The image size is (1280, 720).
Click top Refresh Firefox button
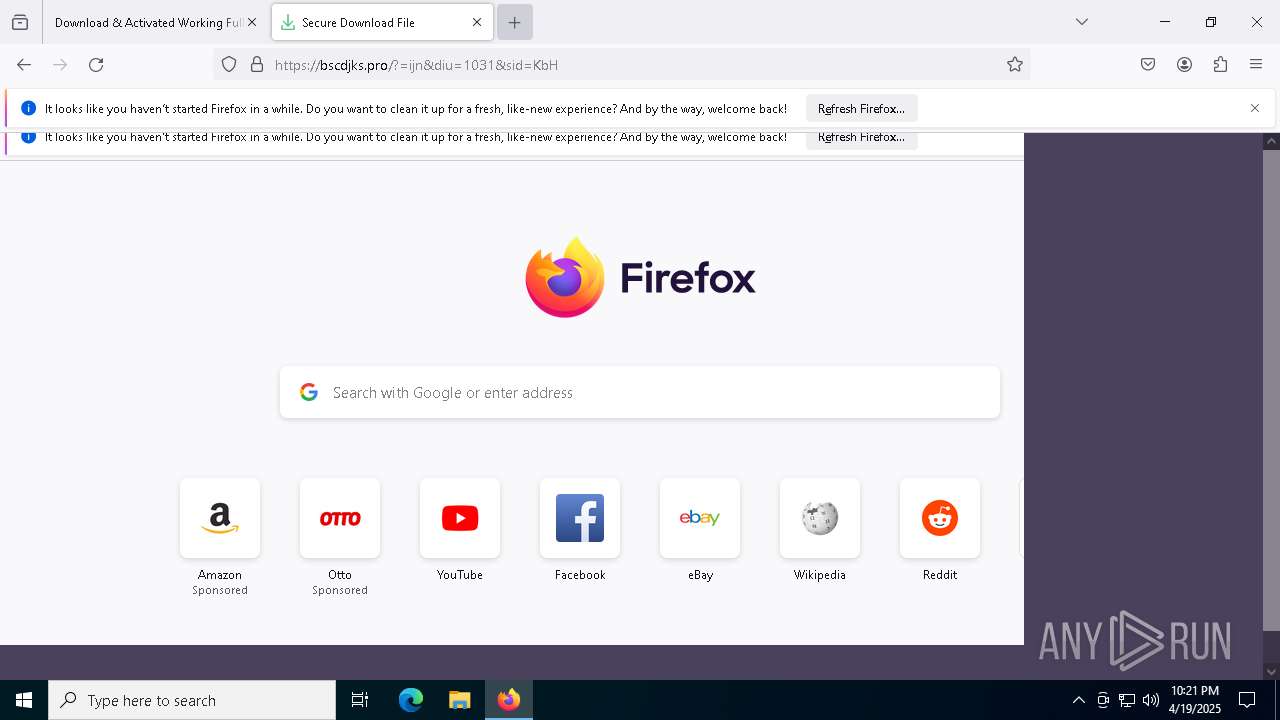coord(861,109)
